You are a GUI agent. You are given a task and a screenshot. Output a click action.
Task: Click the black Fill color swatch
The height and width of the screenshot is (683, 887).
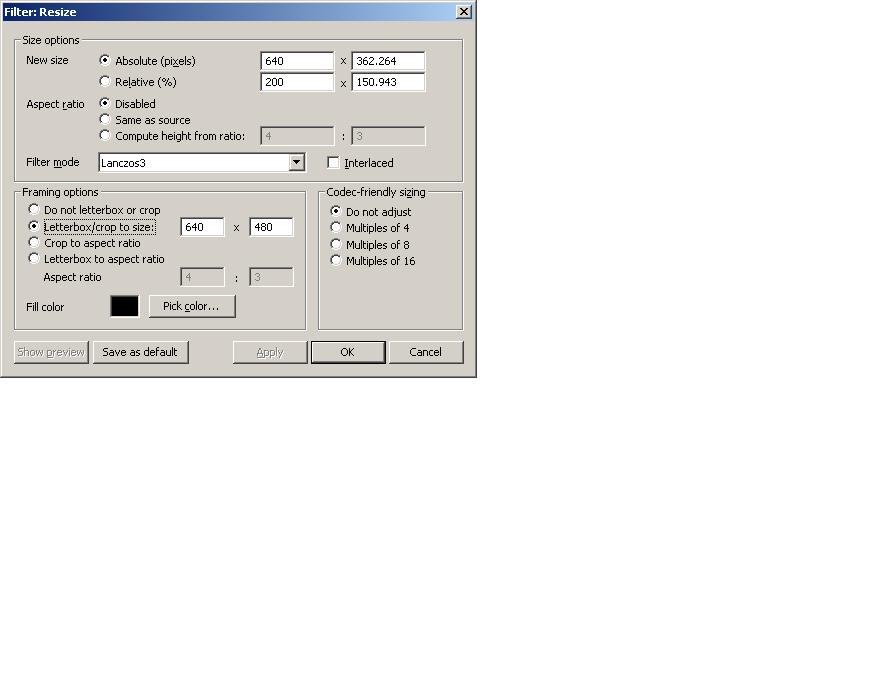click(124, 306)
